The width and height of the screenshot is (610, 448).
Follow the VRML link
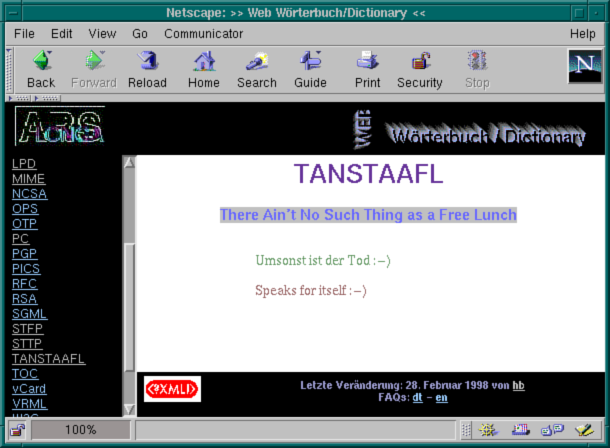coord(30,404)
